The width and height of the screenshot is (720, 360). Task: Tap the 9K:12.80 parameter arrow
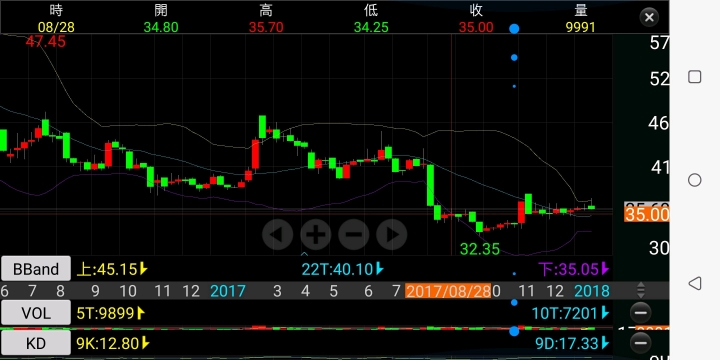click(x=146, y=343)
